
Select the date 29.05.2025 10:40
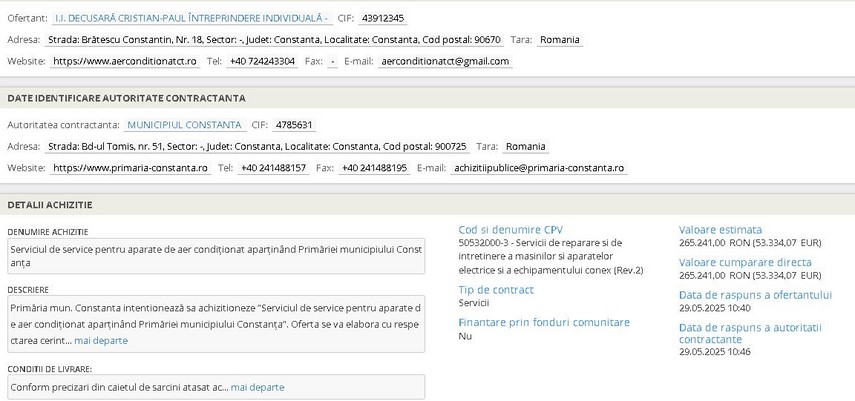(714, 308)
